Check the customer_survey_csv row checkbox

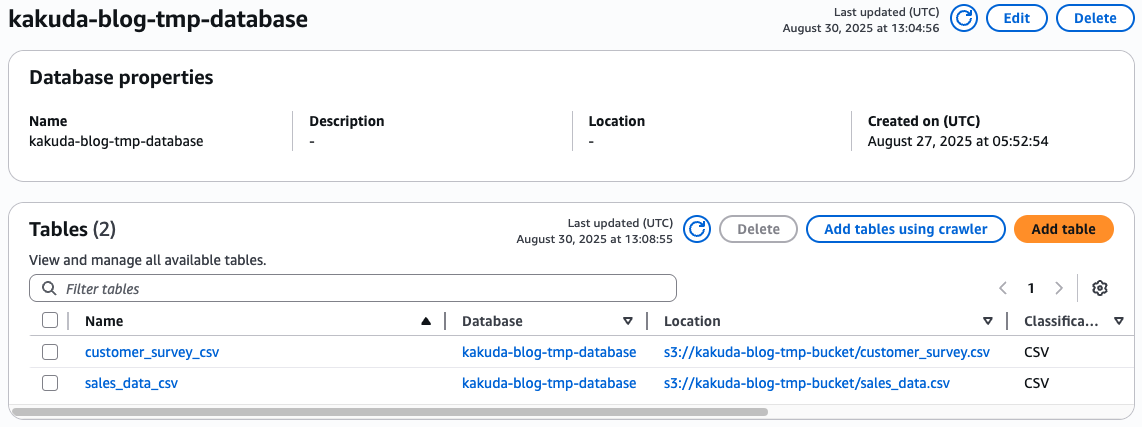(50, 352)
